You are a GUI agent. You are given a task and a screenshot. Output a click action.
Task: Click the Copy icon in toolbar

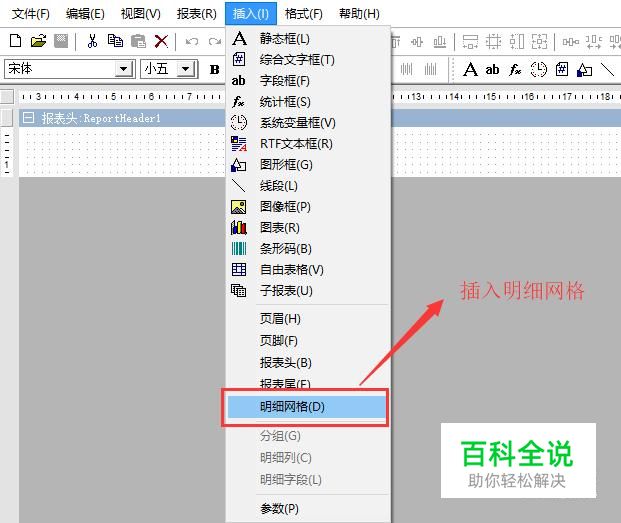[x=115, y=41]
